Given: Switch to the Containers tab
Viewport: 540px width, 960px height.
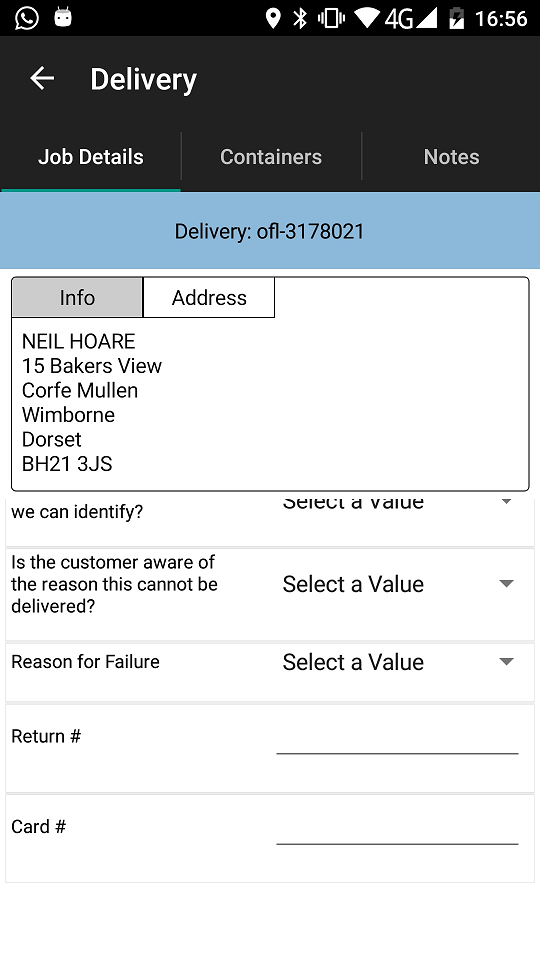Looking at the screenshot, I should (271, 157).
